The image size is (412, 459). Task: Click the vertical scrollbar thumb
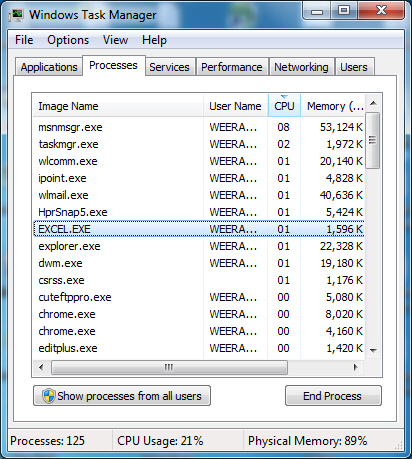(x=373, y=141)
